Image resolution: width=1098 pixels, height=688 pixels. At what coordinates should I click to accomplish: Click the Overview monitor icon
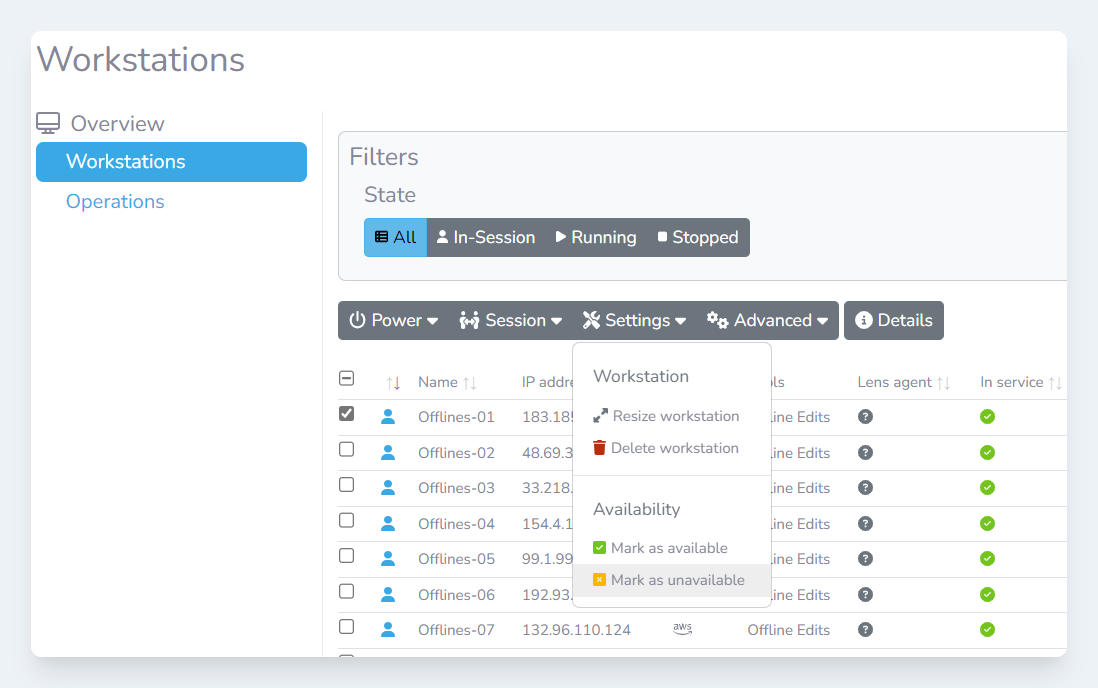coord(48,123)
